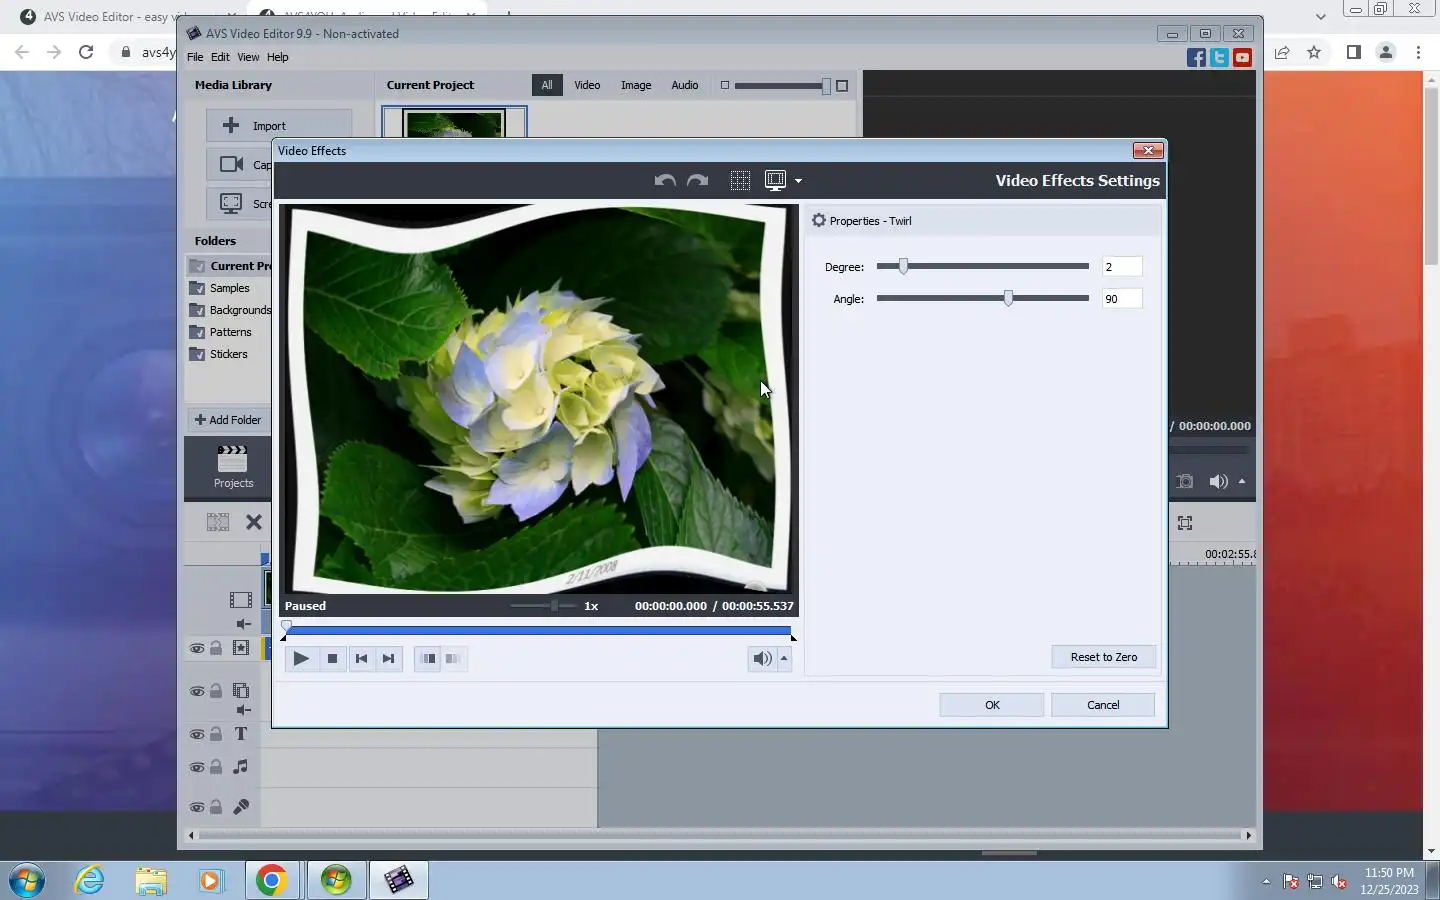Stop the effect preview playback
The image size is (1440, 900).
[332, 658]
